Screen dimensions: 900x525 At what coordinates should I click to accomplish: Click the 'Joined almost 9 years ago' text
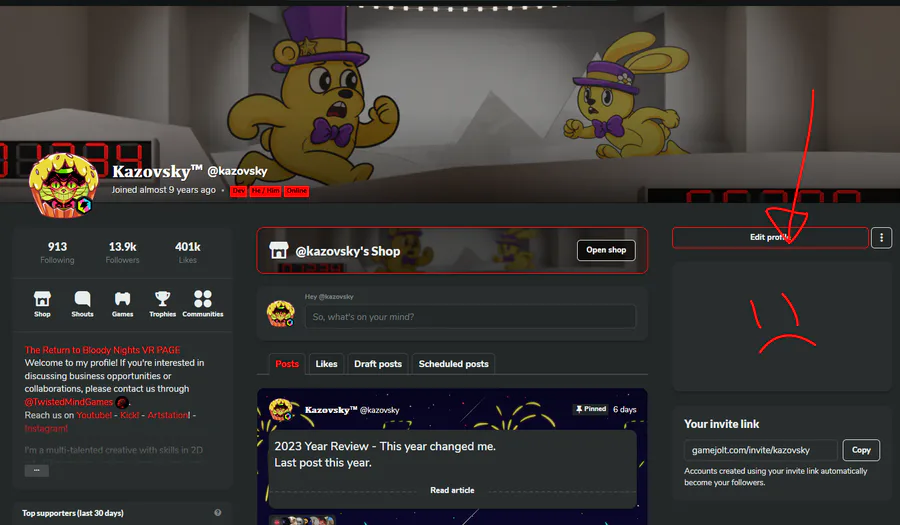coord(164,190)
